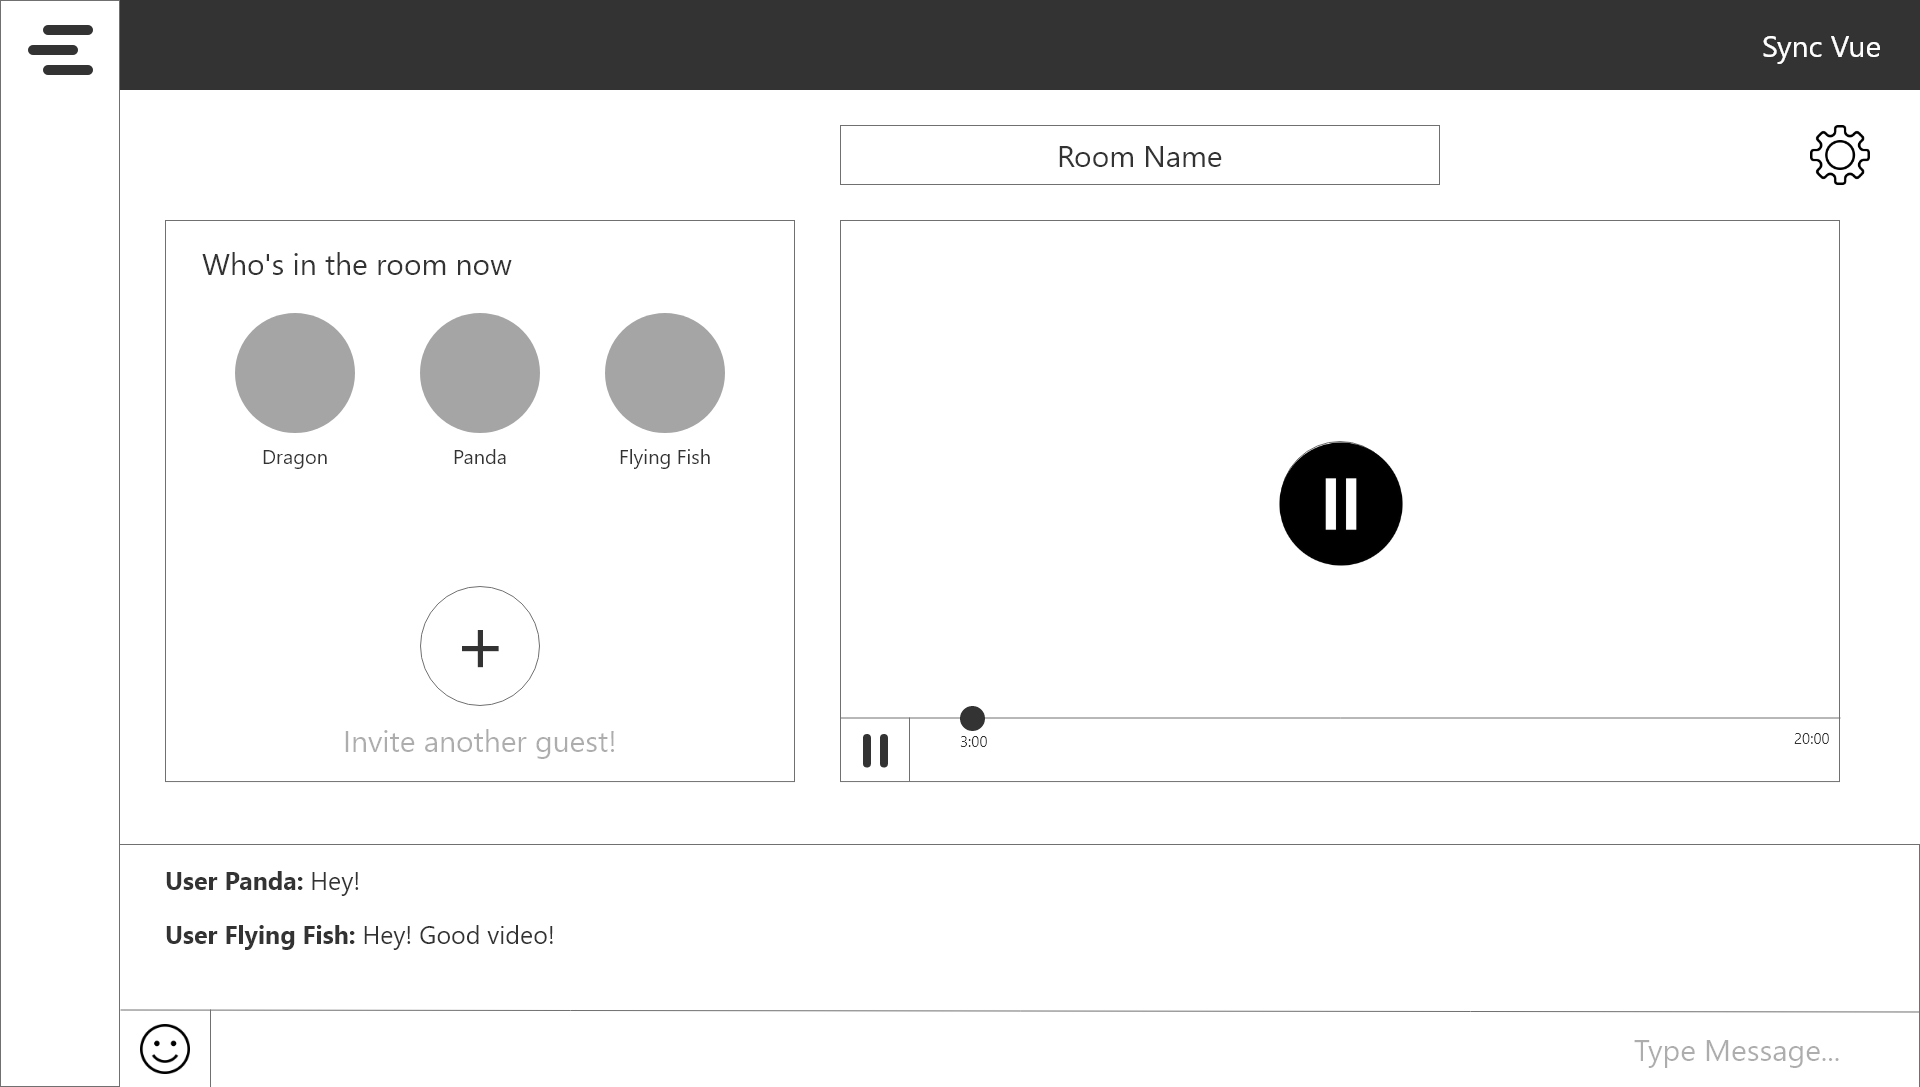Viewport: 1920px width, 1087px height.
Task: Click the 20:00 end time label
Action: [x=1811, y=739]
